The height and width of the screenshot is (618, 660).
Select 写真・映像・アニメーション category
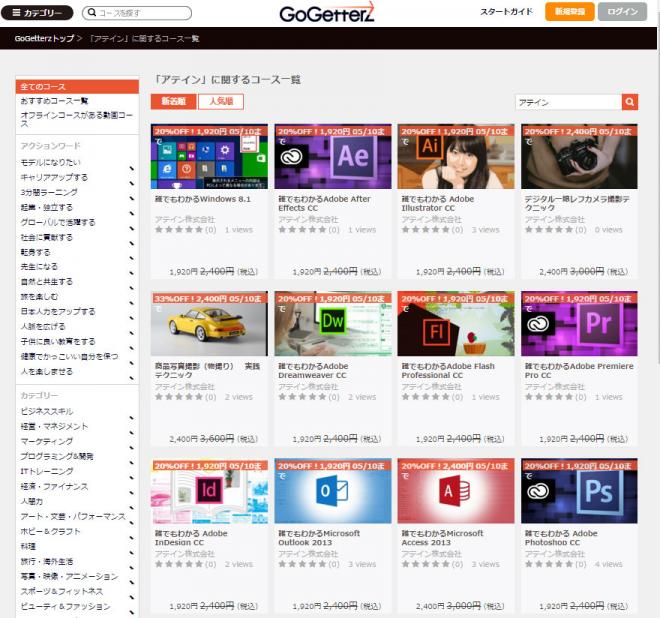(x=69, y=576)
